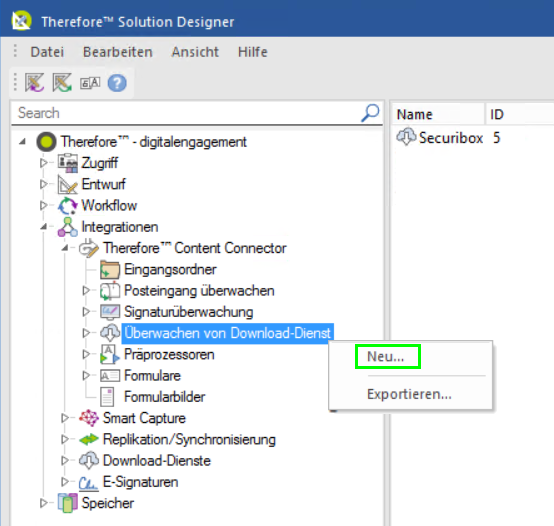The image size is (554, 526).
Task: Select the Smart Capture tree item
Action: pyautogui.click(x=144, y=418)
